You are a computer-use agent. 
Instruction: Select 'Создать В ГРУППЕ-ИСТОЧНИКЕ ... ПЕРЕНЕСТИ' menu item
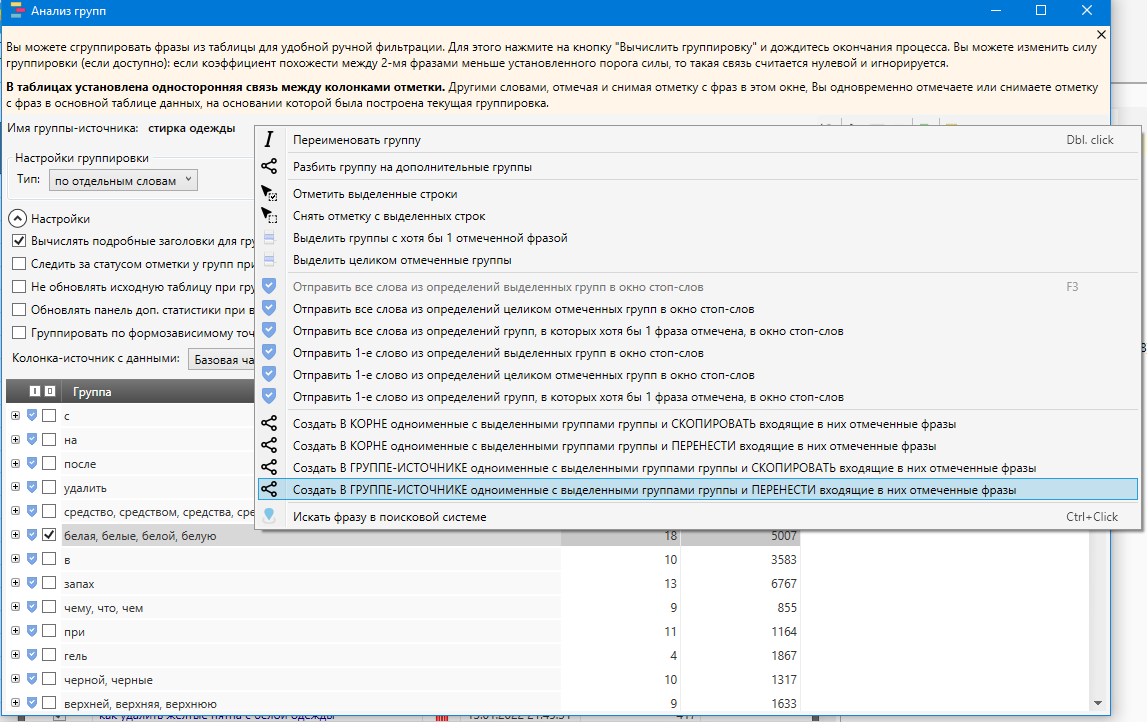698,489
